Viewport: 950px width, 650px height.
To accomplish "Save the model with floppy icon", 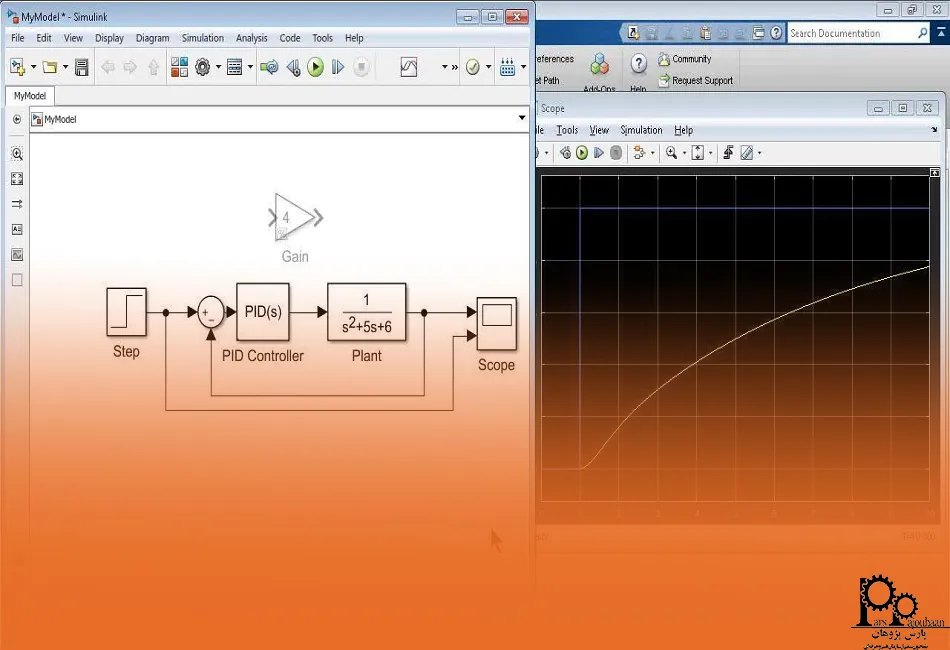I will tap(82, 67).
